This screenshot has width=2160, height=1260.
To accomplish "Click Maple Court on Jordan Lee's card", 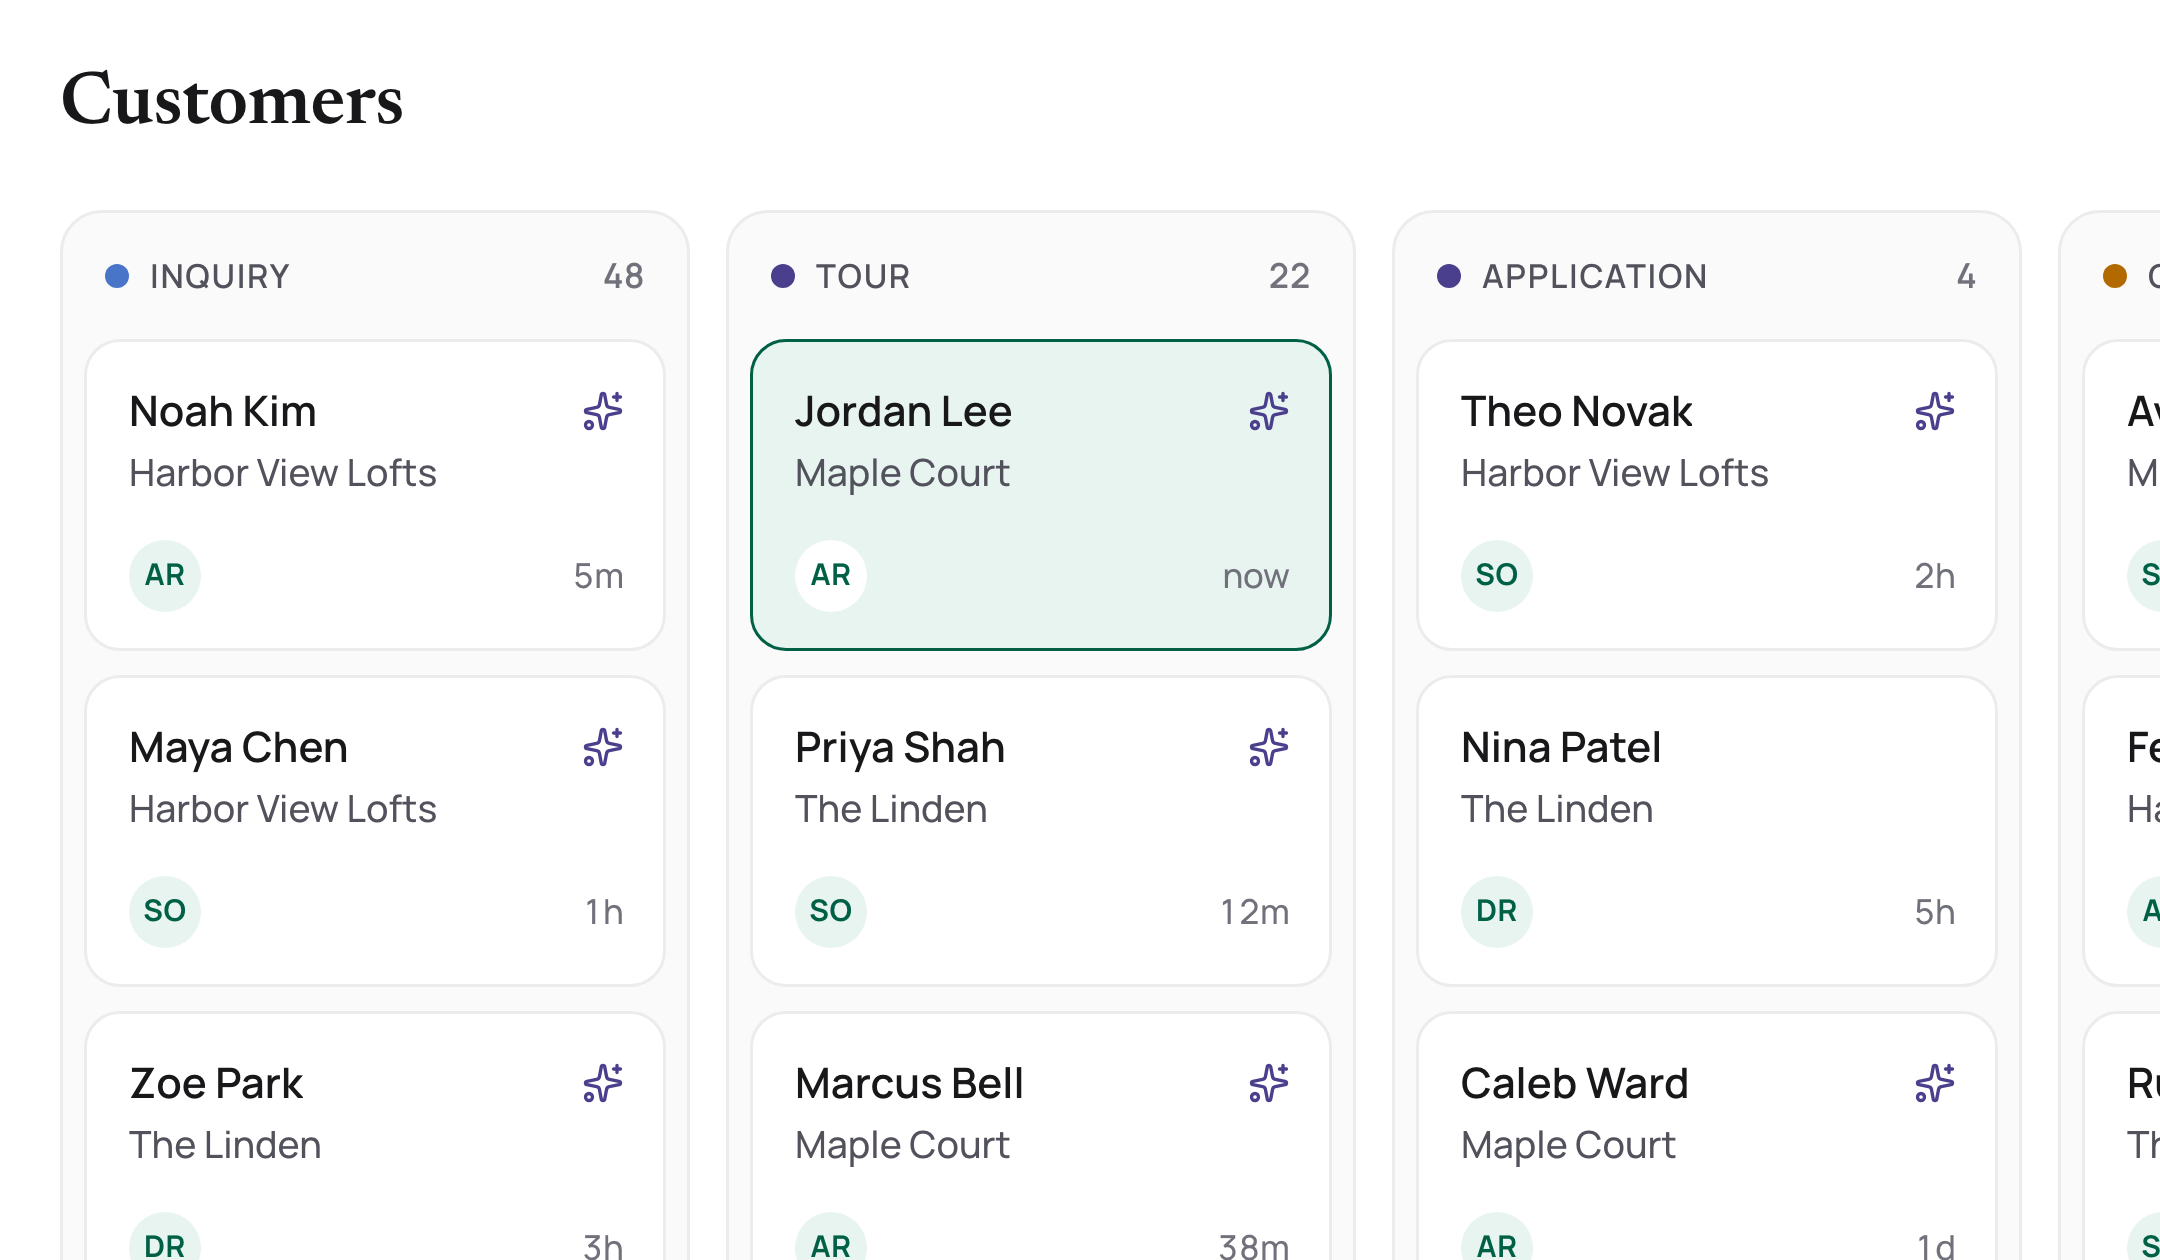I will tap(902, 474).
